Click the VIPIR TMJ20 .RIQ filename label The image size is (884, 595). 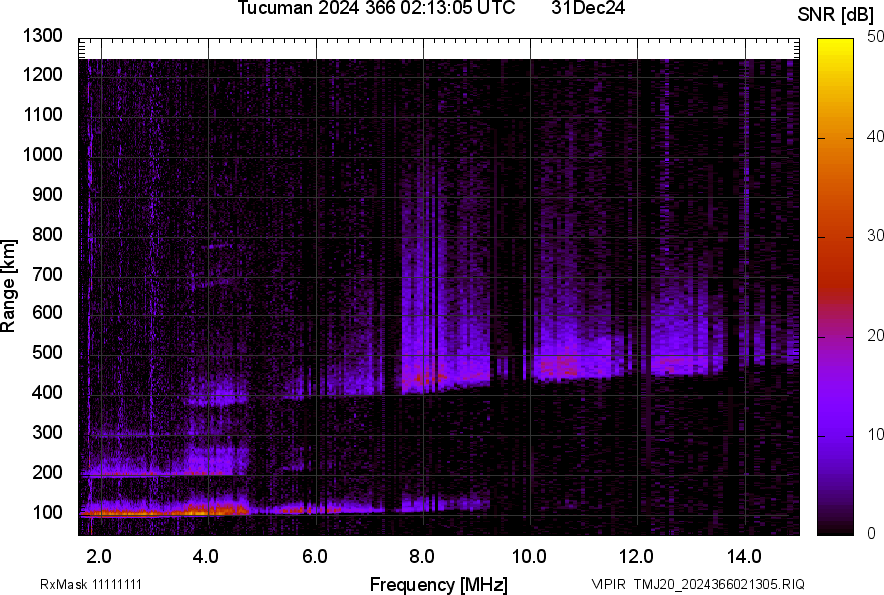pyautogui.click(x=697, y=584)
